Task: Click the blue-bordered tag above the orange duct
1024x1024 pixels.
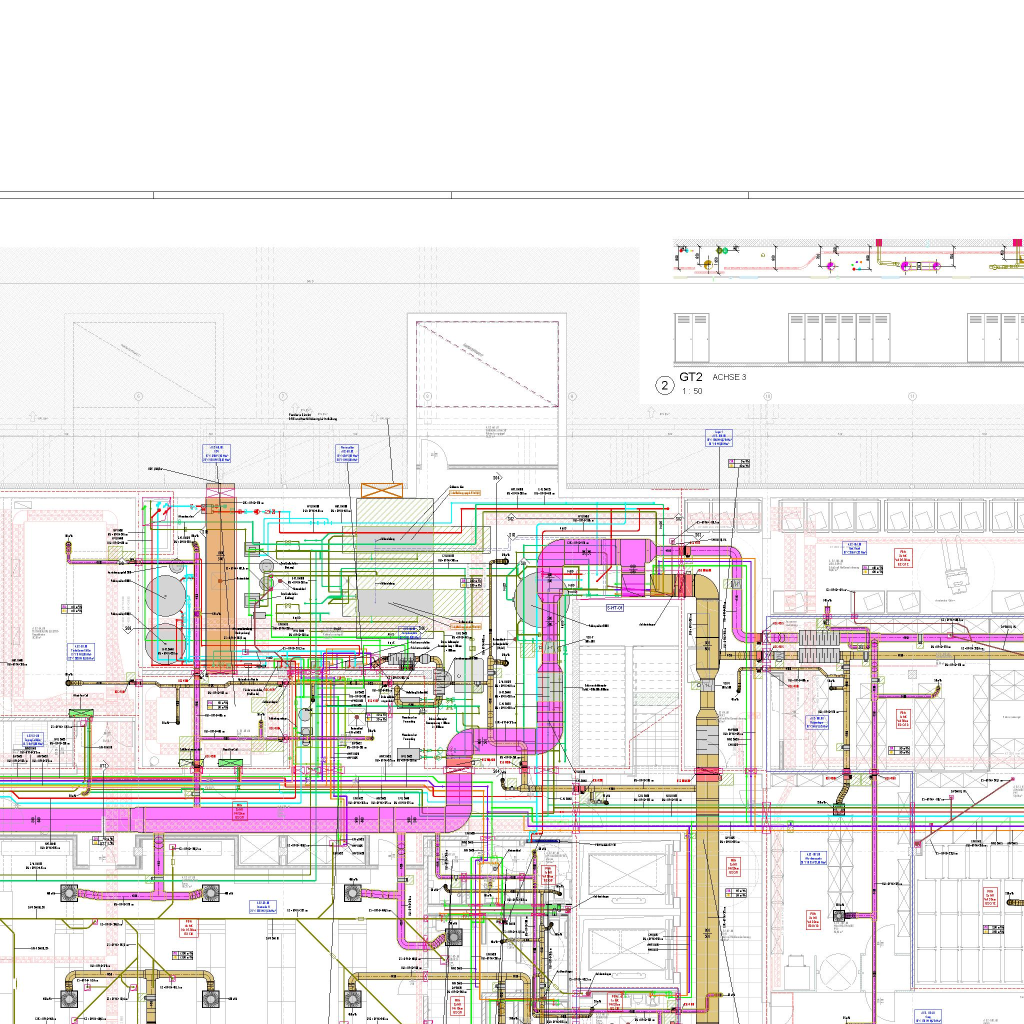Action: tap(220, 454)
